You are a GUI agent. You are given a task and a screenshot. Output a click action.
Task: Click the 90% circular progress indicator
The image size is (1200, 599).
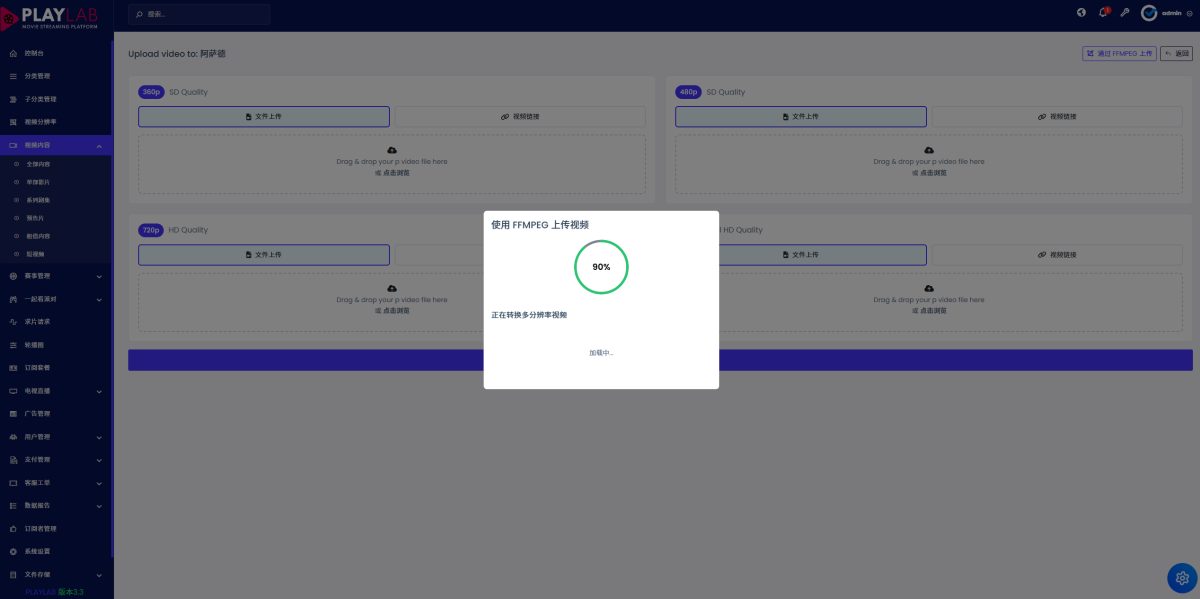click(601, 267)
